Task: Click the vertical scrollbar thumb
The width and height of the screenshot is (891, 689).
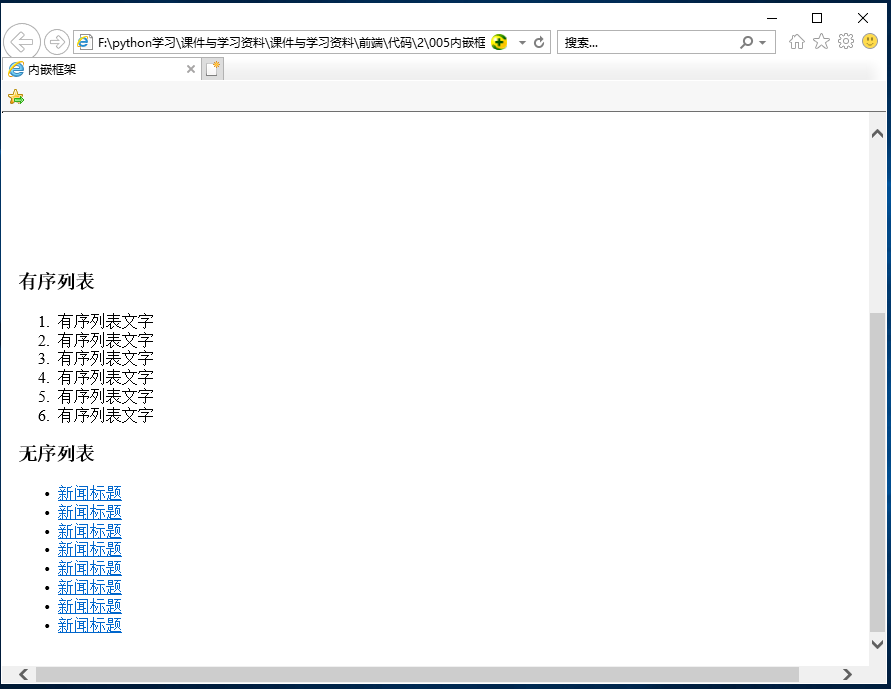Action: [x=877, y=472]
